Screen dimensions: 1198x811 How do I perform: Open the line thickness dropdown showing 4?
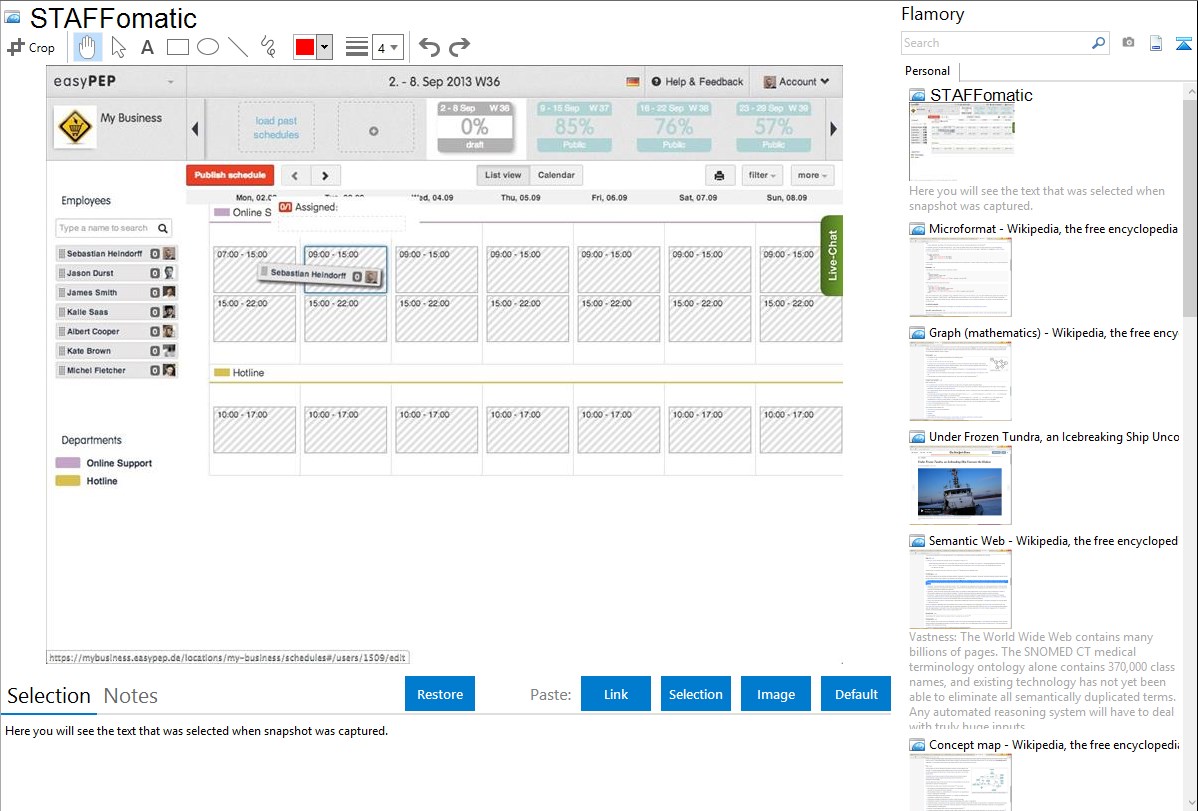tap(388, 47)
